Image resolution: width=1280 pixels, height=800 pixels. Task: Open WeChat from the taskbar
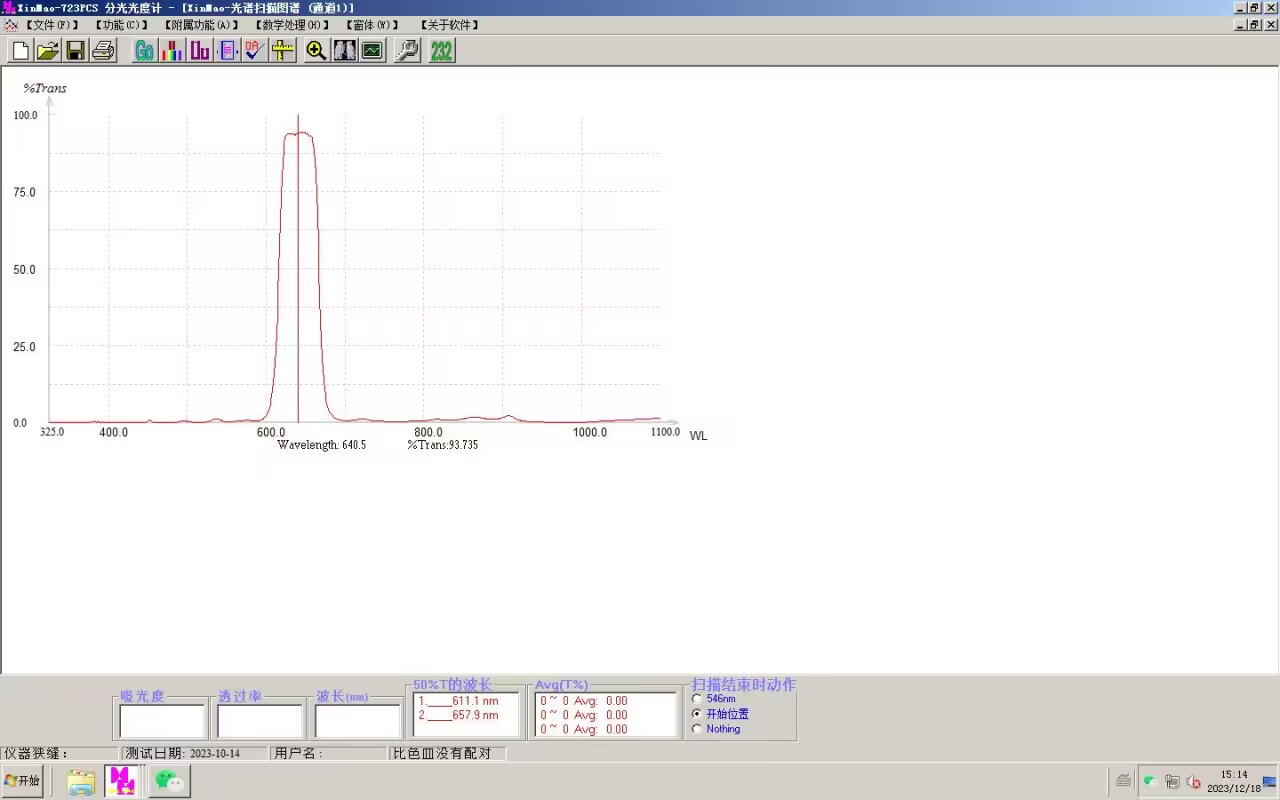pyautogui.click(x=168, y=781)
